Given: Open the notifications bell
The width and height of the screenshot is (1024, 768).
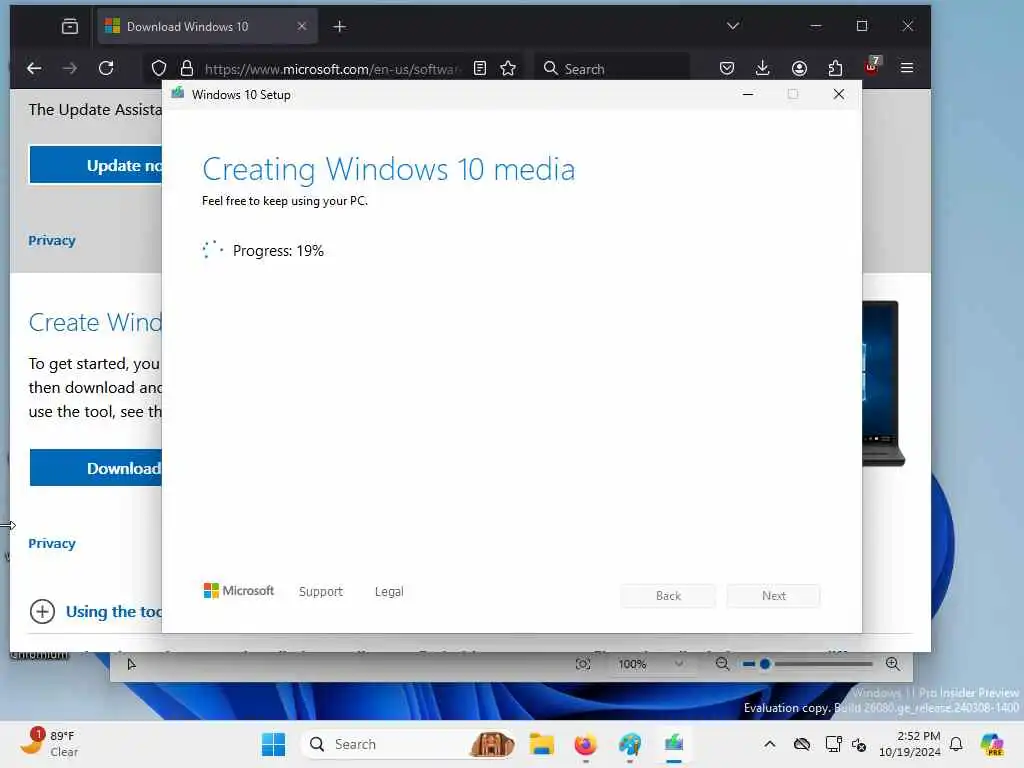Looking at the screenshot, I should (x=956, y=744).
